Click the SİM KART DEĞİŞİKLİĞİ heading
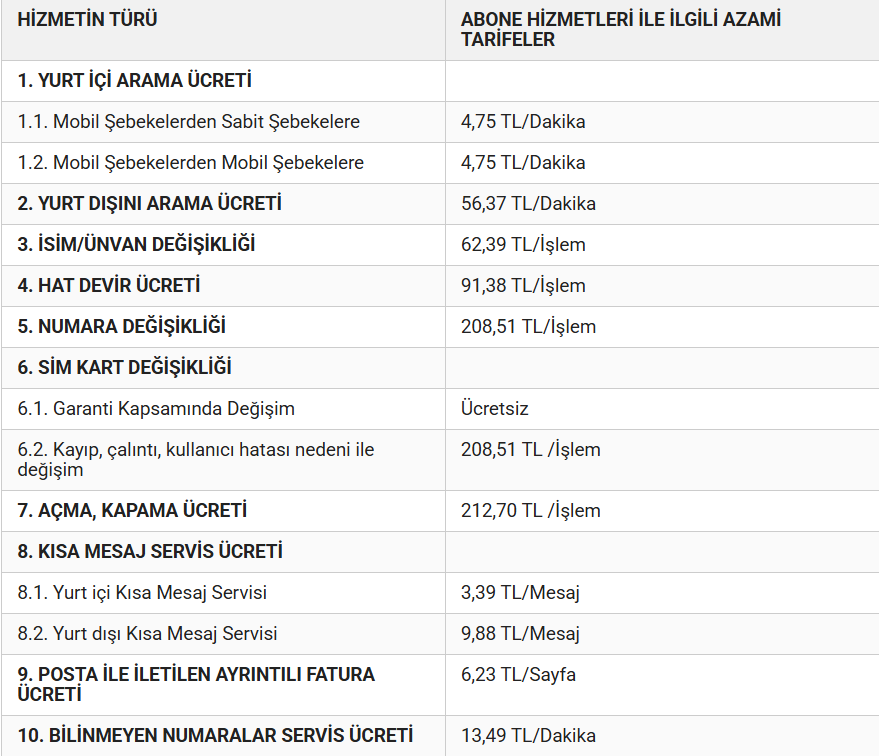The width and height of the screenshot is (879, 756). point(125,368)
